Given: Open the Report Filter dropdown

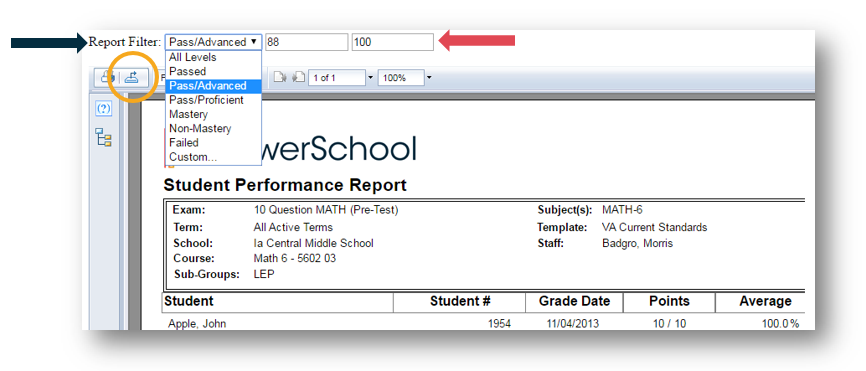Looking at the screenshot, I should (x=213, y=42).
